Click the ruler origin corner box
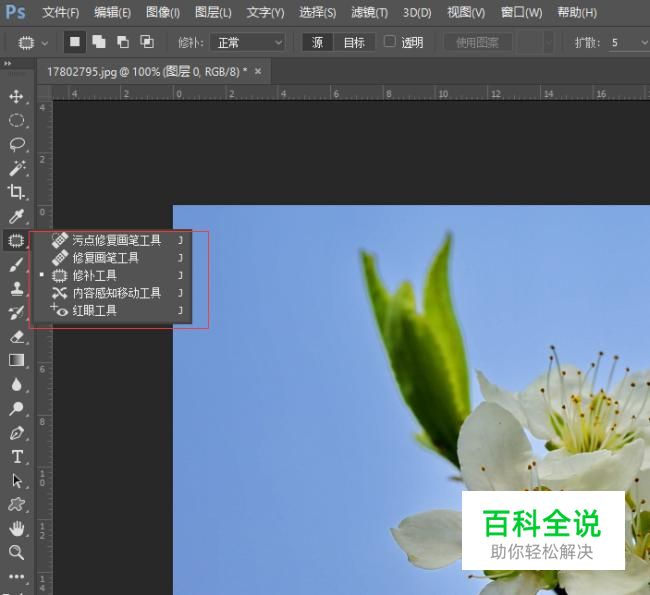Image resolution: width=650 pixels, height=595 pixels. tap(44, 92)
